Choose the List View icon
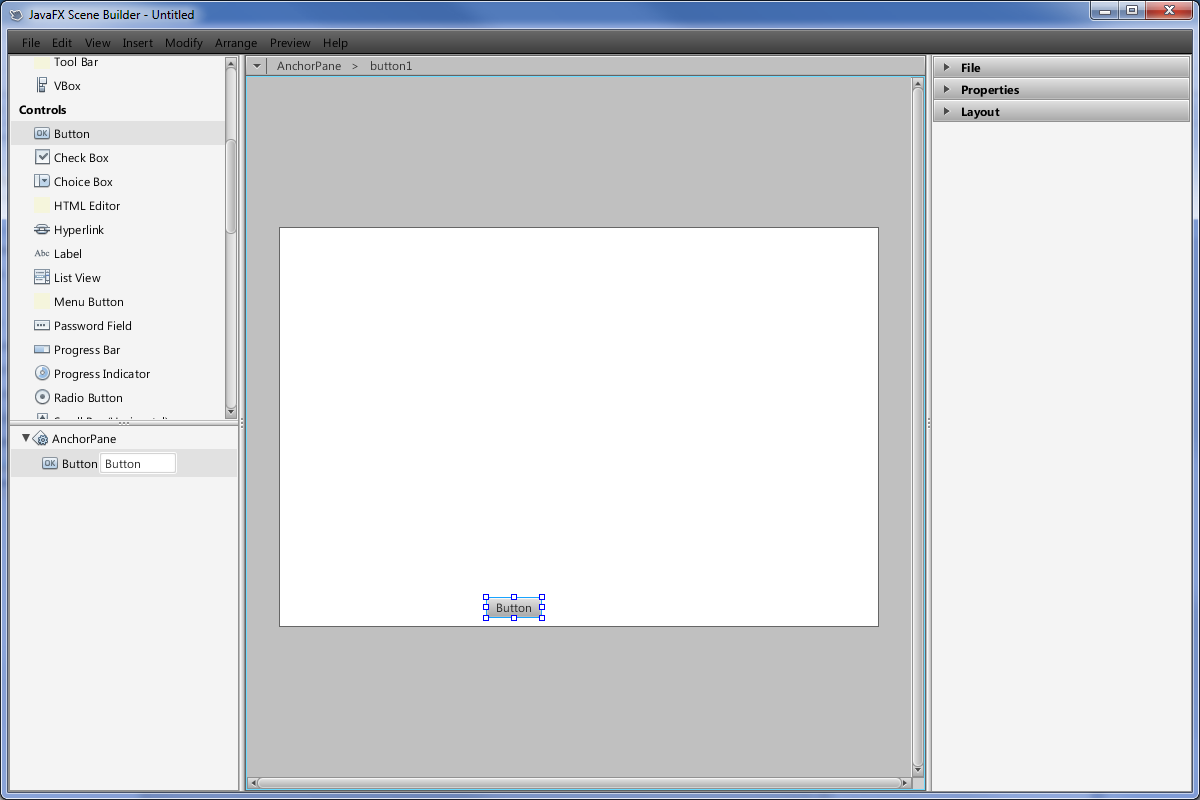The width and height of the screenshot is (1200, 800). (42, 277)
